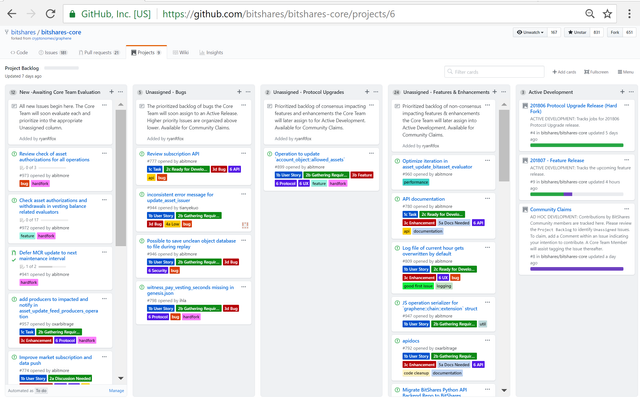The height and width of the screenshot is (400, 640).
Task: Add a card to Unassigned - Bugs column
Action: [x=239, y=92]
